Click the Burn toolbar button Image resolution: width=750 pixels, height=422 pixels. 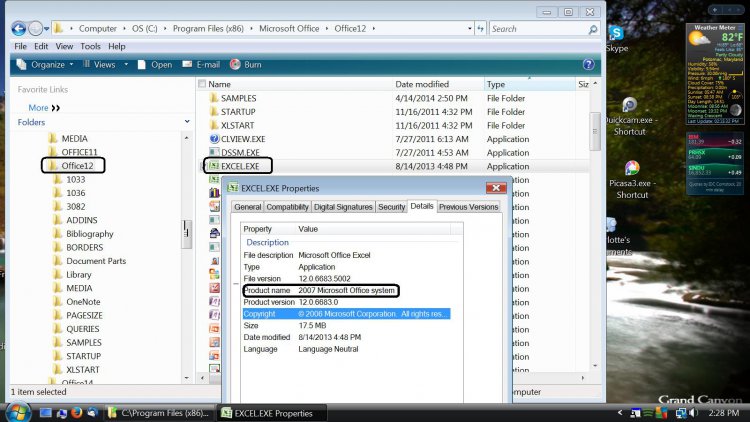246,65
